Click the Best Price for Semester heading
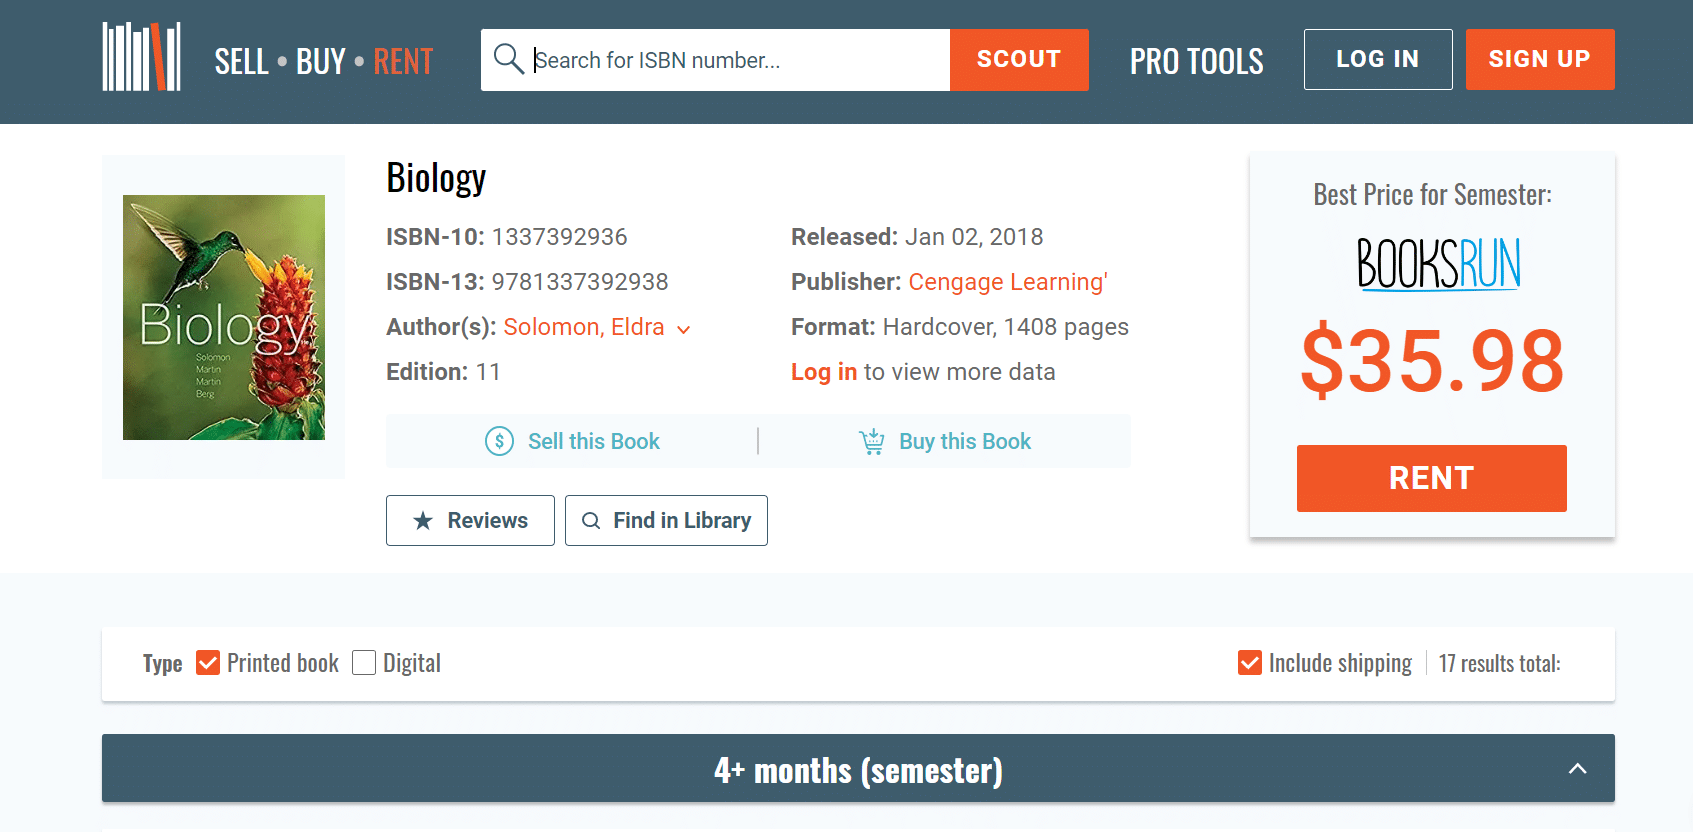 click(1432, 195)
